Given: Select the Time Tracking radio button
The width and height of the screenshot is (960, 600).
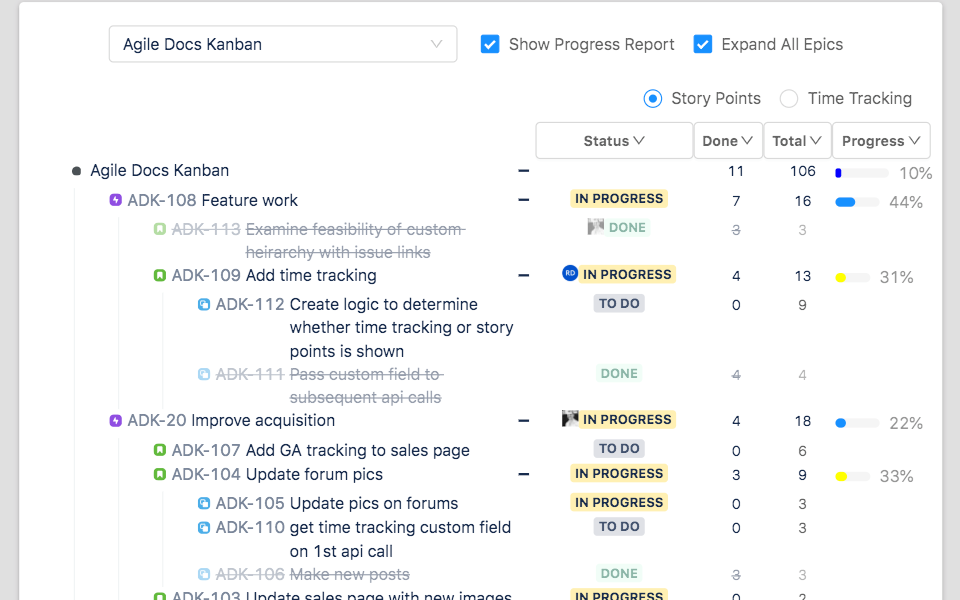Looking at the screenshot, I should tap(789, 99).
